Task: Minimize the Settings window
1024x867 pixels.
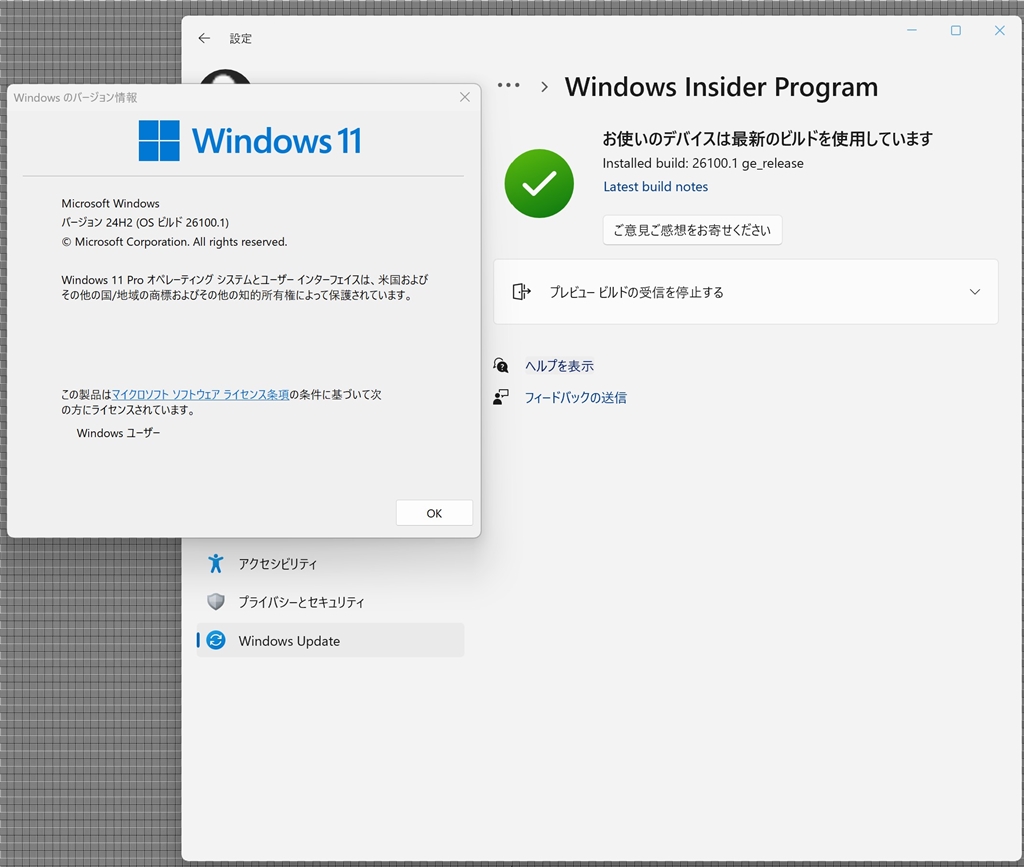Action: coord(912,30)
